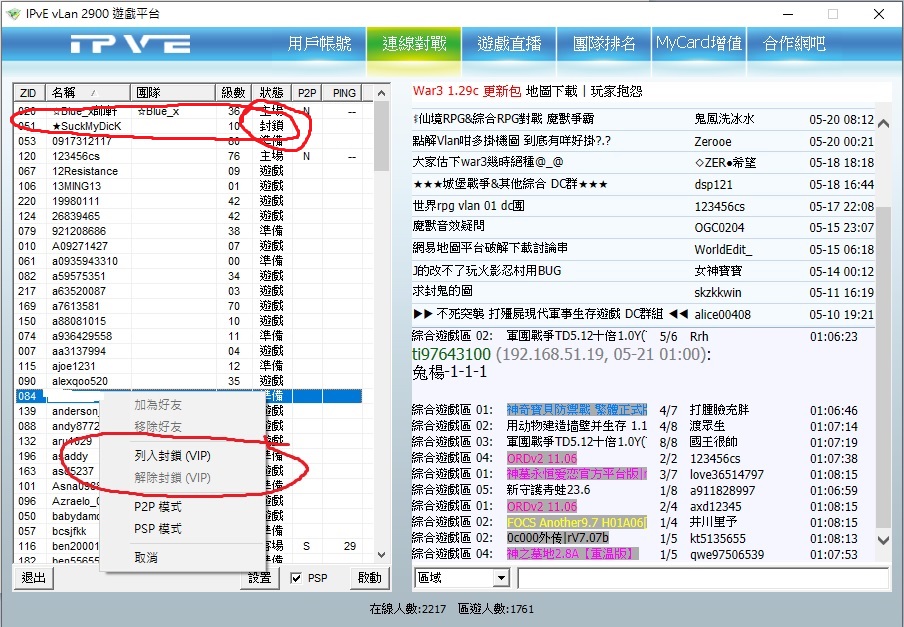
Task: Open the 用戶帳號 tab
Action: pyautogui.click(x=319, y=44)
